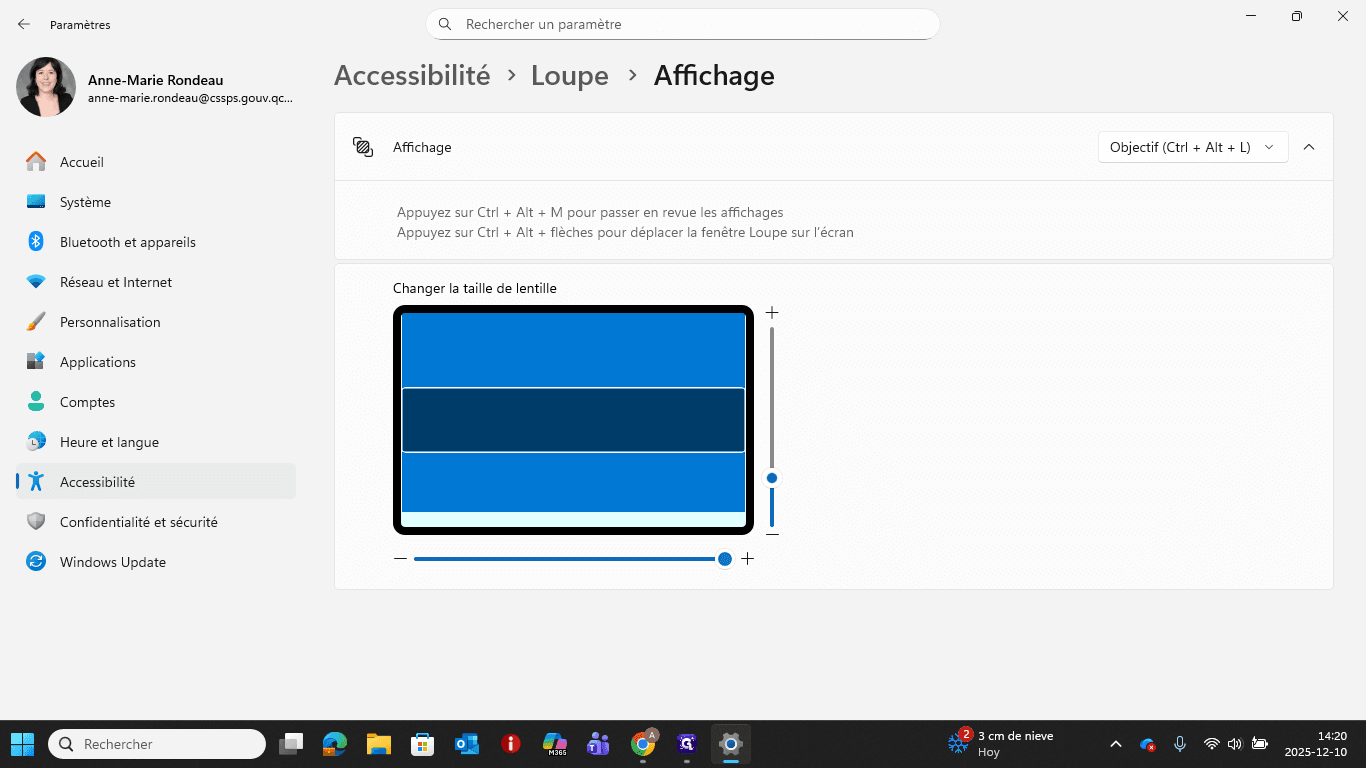Open Google Chrome from the taskbar
This screenshot has height=768, width=1366.
pyautogui.click(x=643, y=744)
